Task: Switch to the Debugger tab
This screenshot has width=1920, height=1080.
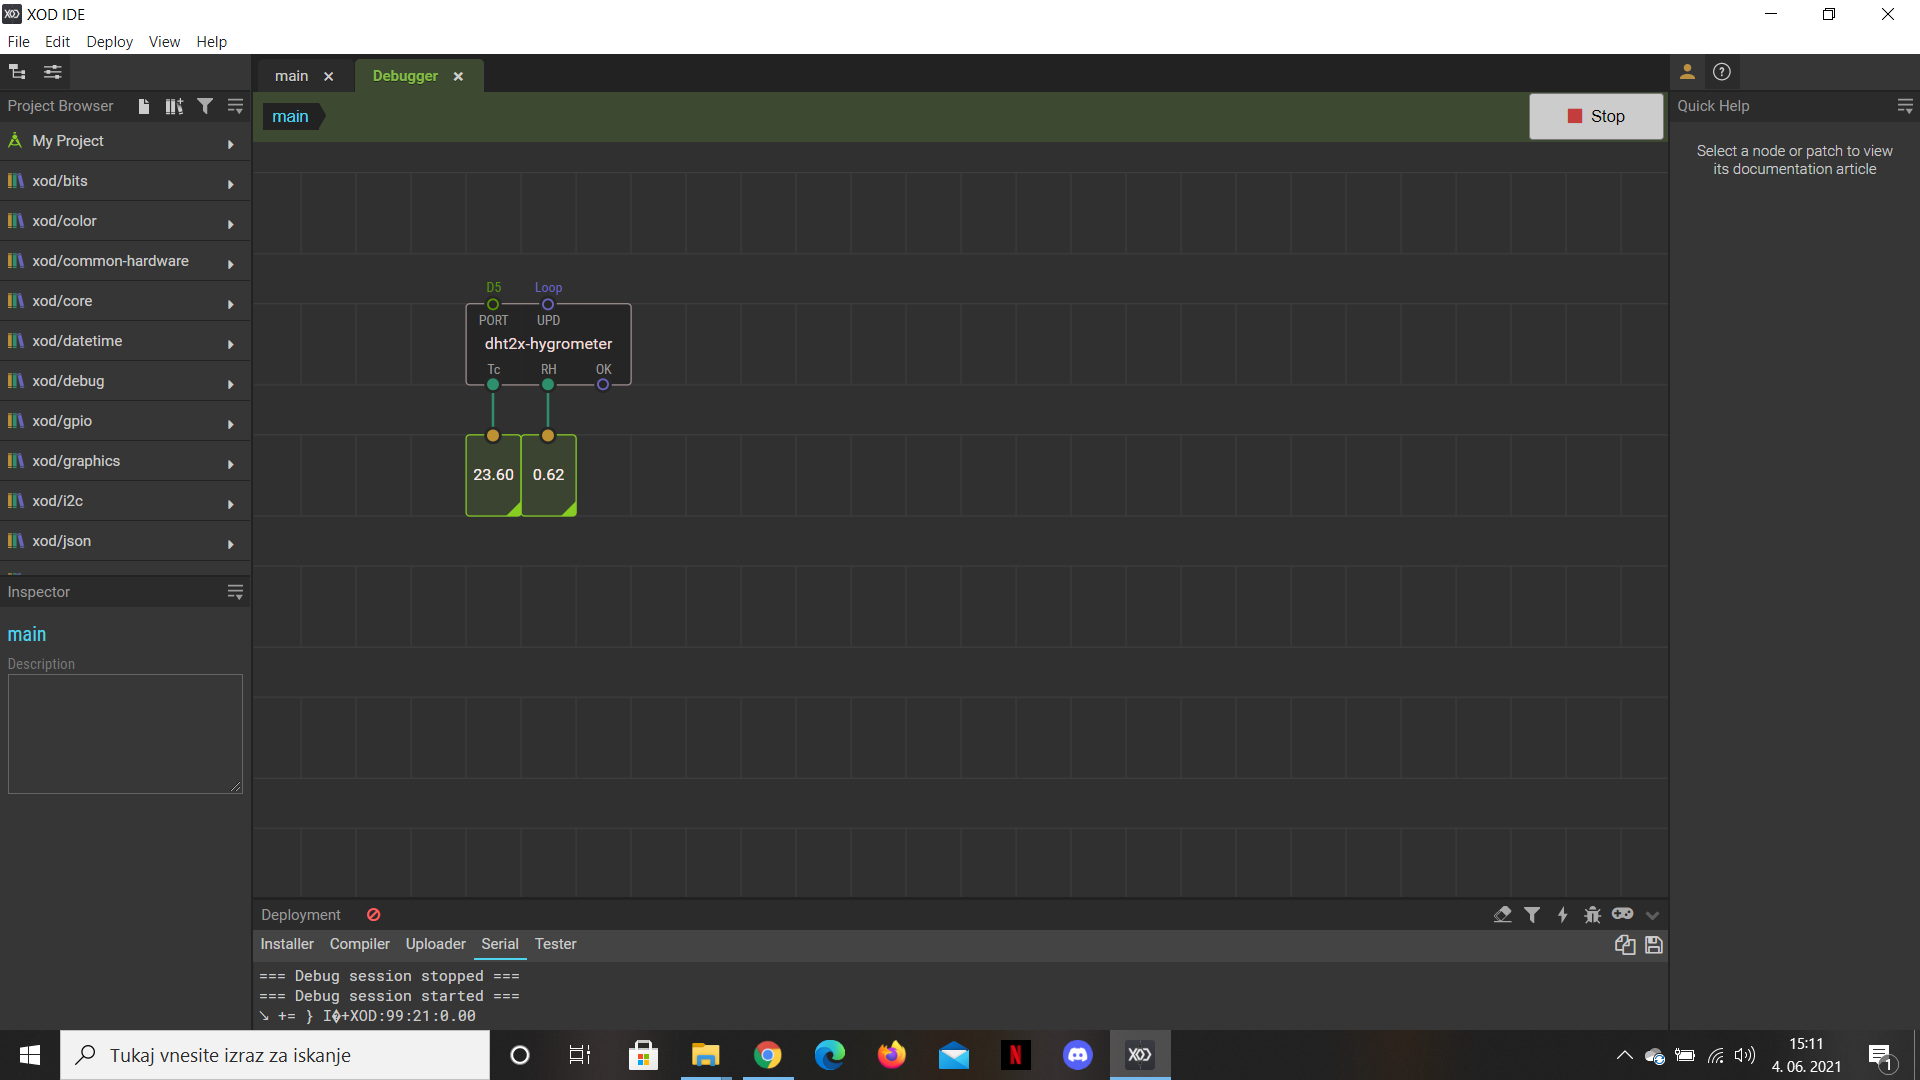Action: (405, 76)
